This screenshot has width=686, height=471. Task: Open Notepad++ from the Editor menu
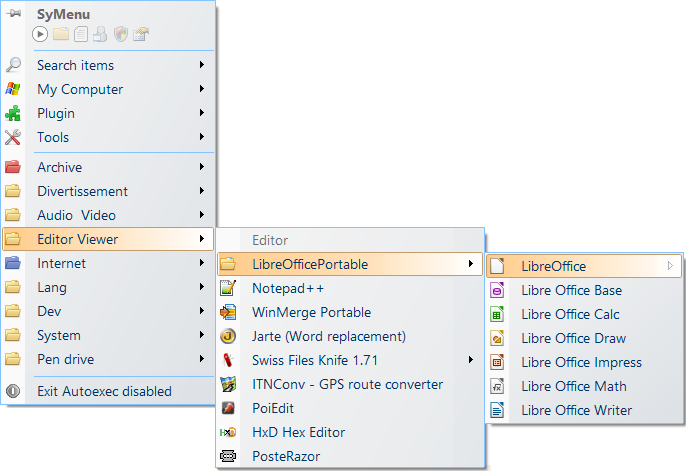288,288
